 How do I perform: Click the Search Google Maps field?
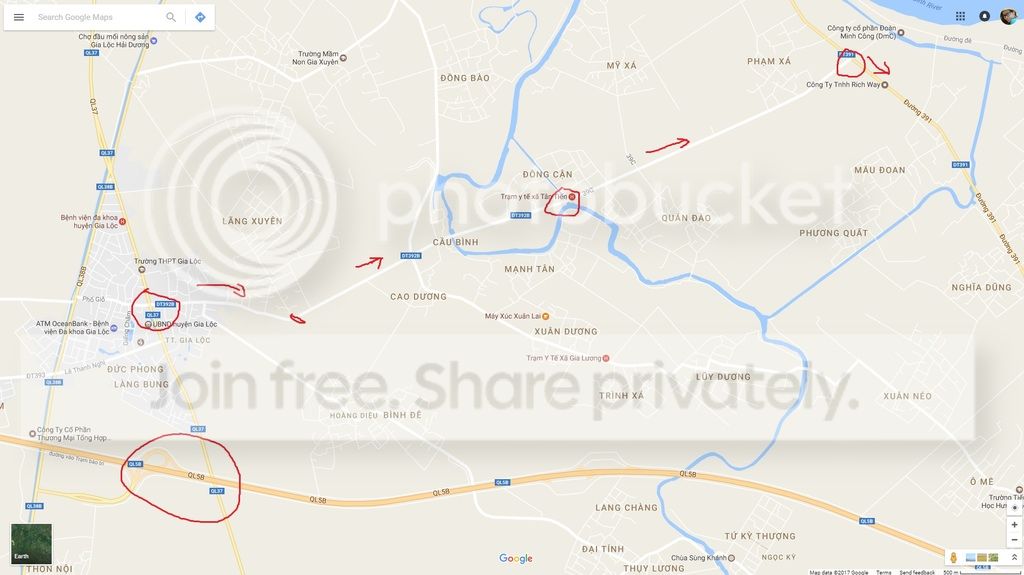98,17
